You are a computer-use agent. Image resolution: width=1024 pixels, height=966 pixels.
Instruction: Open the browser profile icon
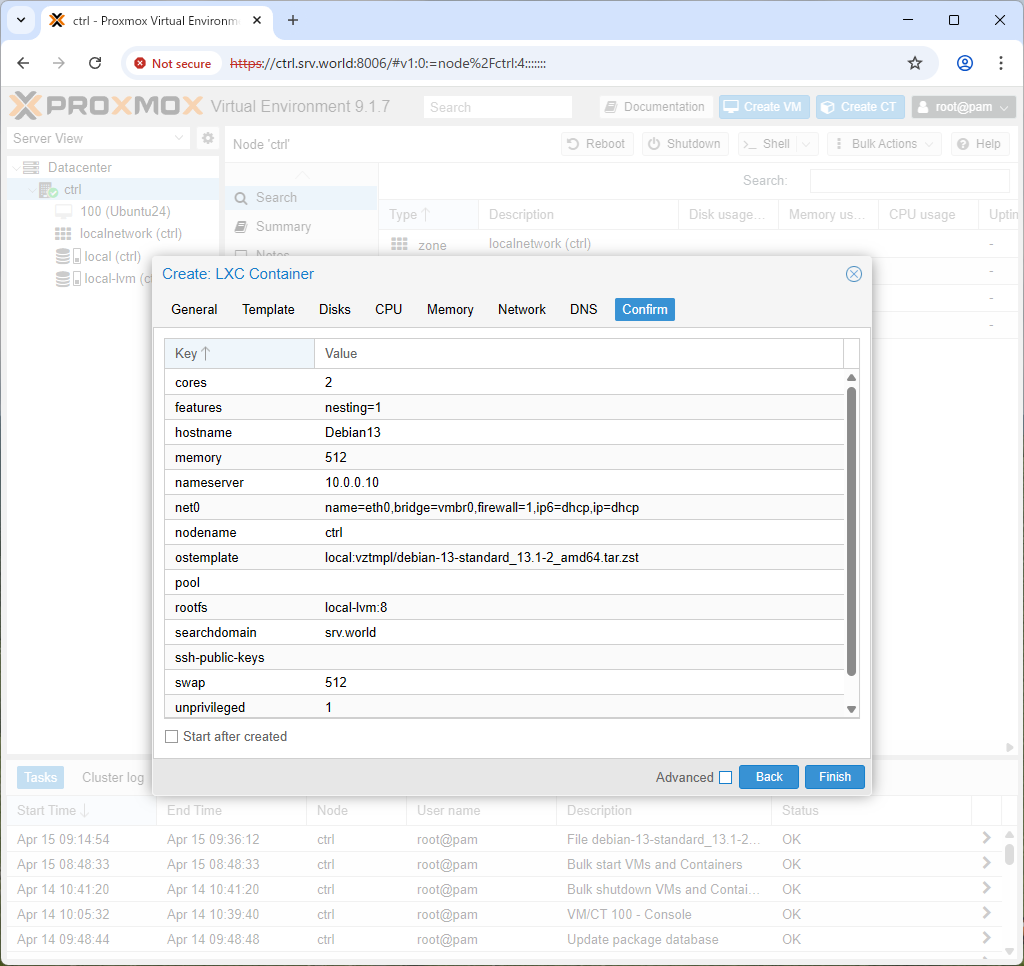[x=965, y=63]
